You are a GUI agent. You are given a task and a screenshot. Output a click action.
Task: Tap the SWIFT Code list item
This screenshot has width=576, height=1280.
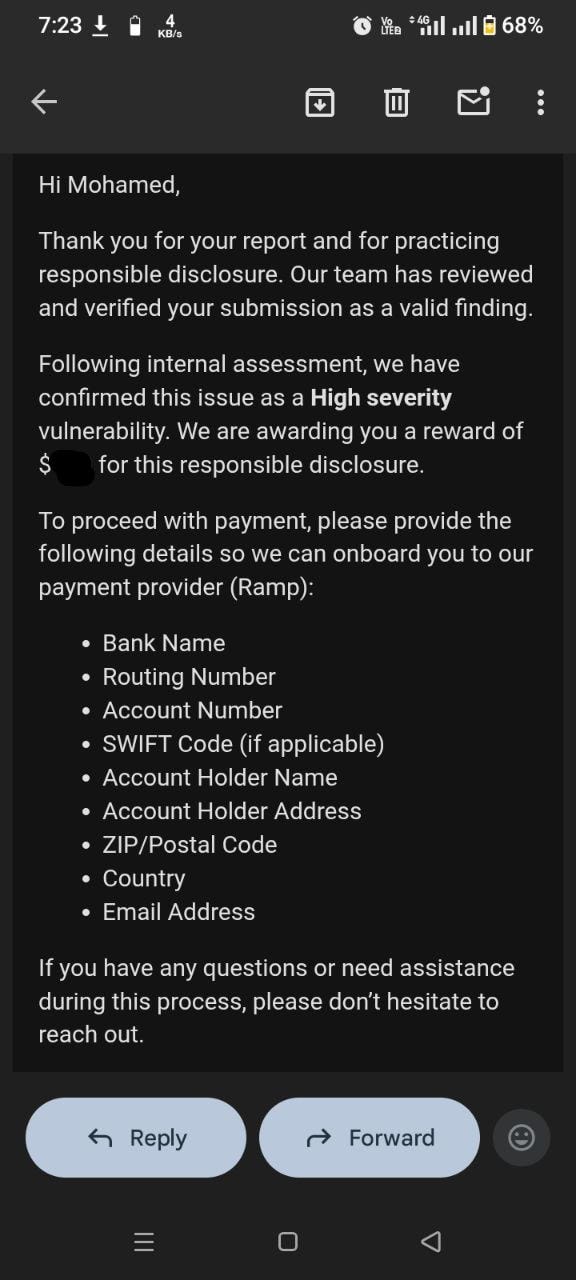(243, 744)
